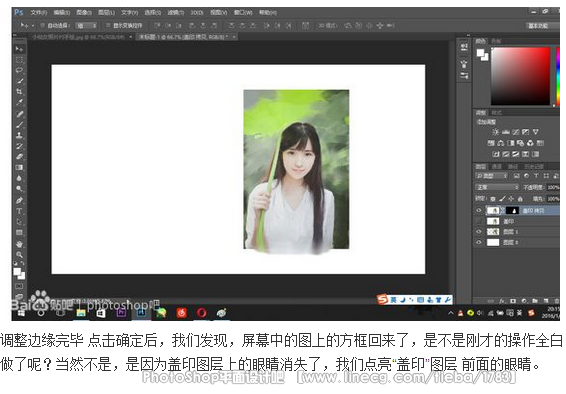Select the Blur tool
The height and width of the screenshot is (394, 566).
[x=19, y=178]
